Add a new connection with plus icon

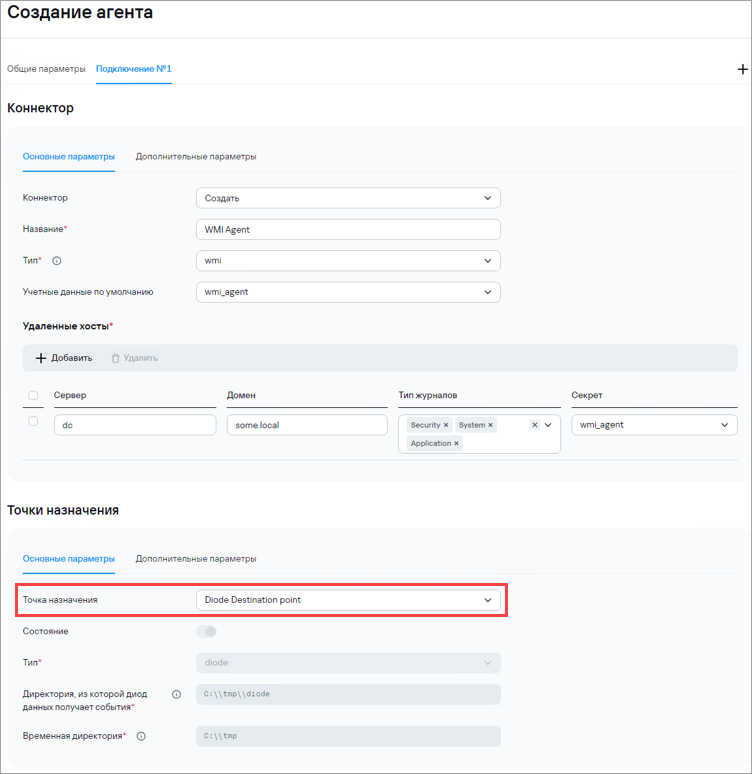coord(742,69)
